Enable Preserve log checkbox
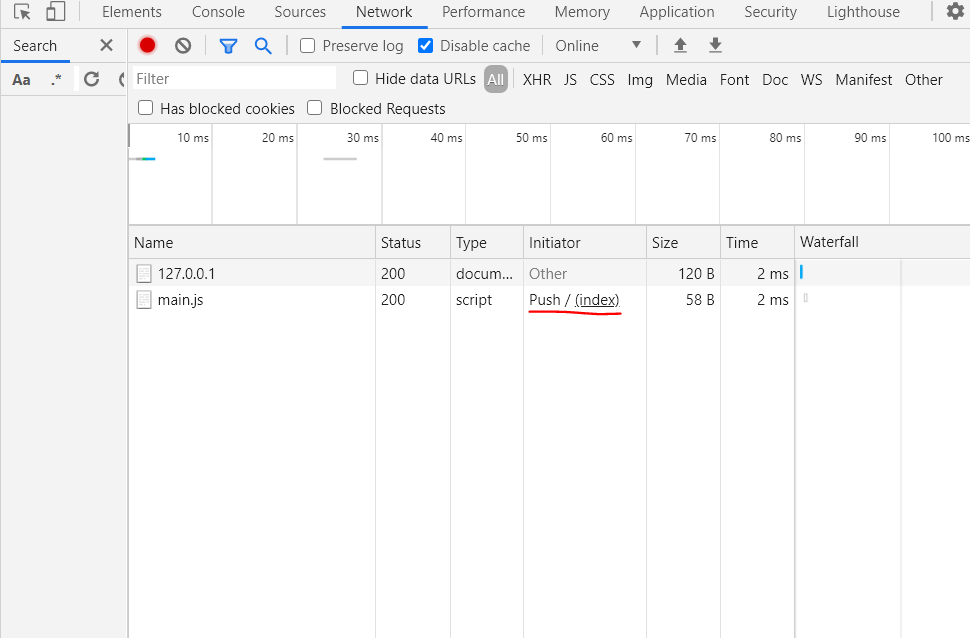Screen dimensions: 970x638 coord(307,45)
